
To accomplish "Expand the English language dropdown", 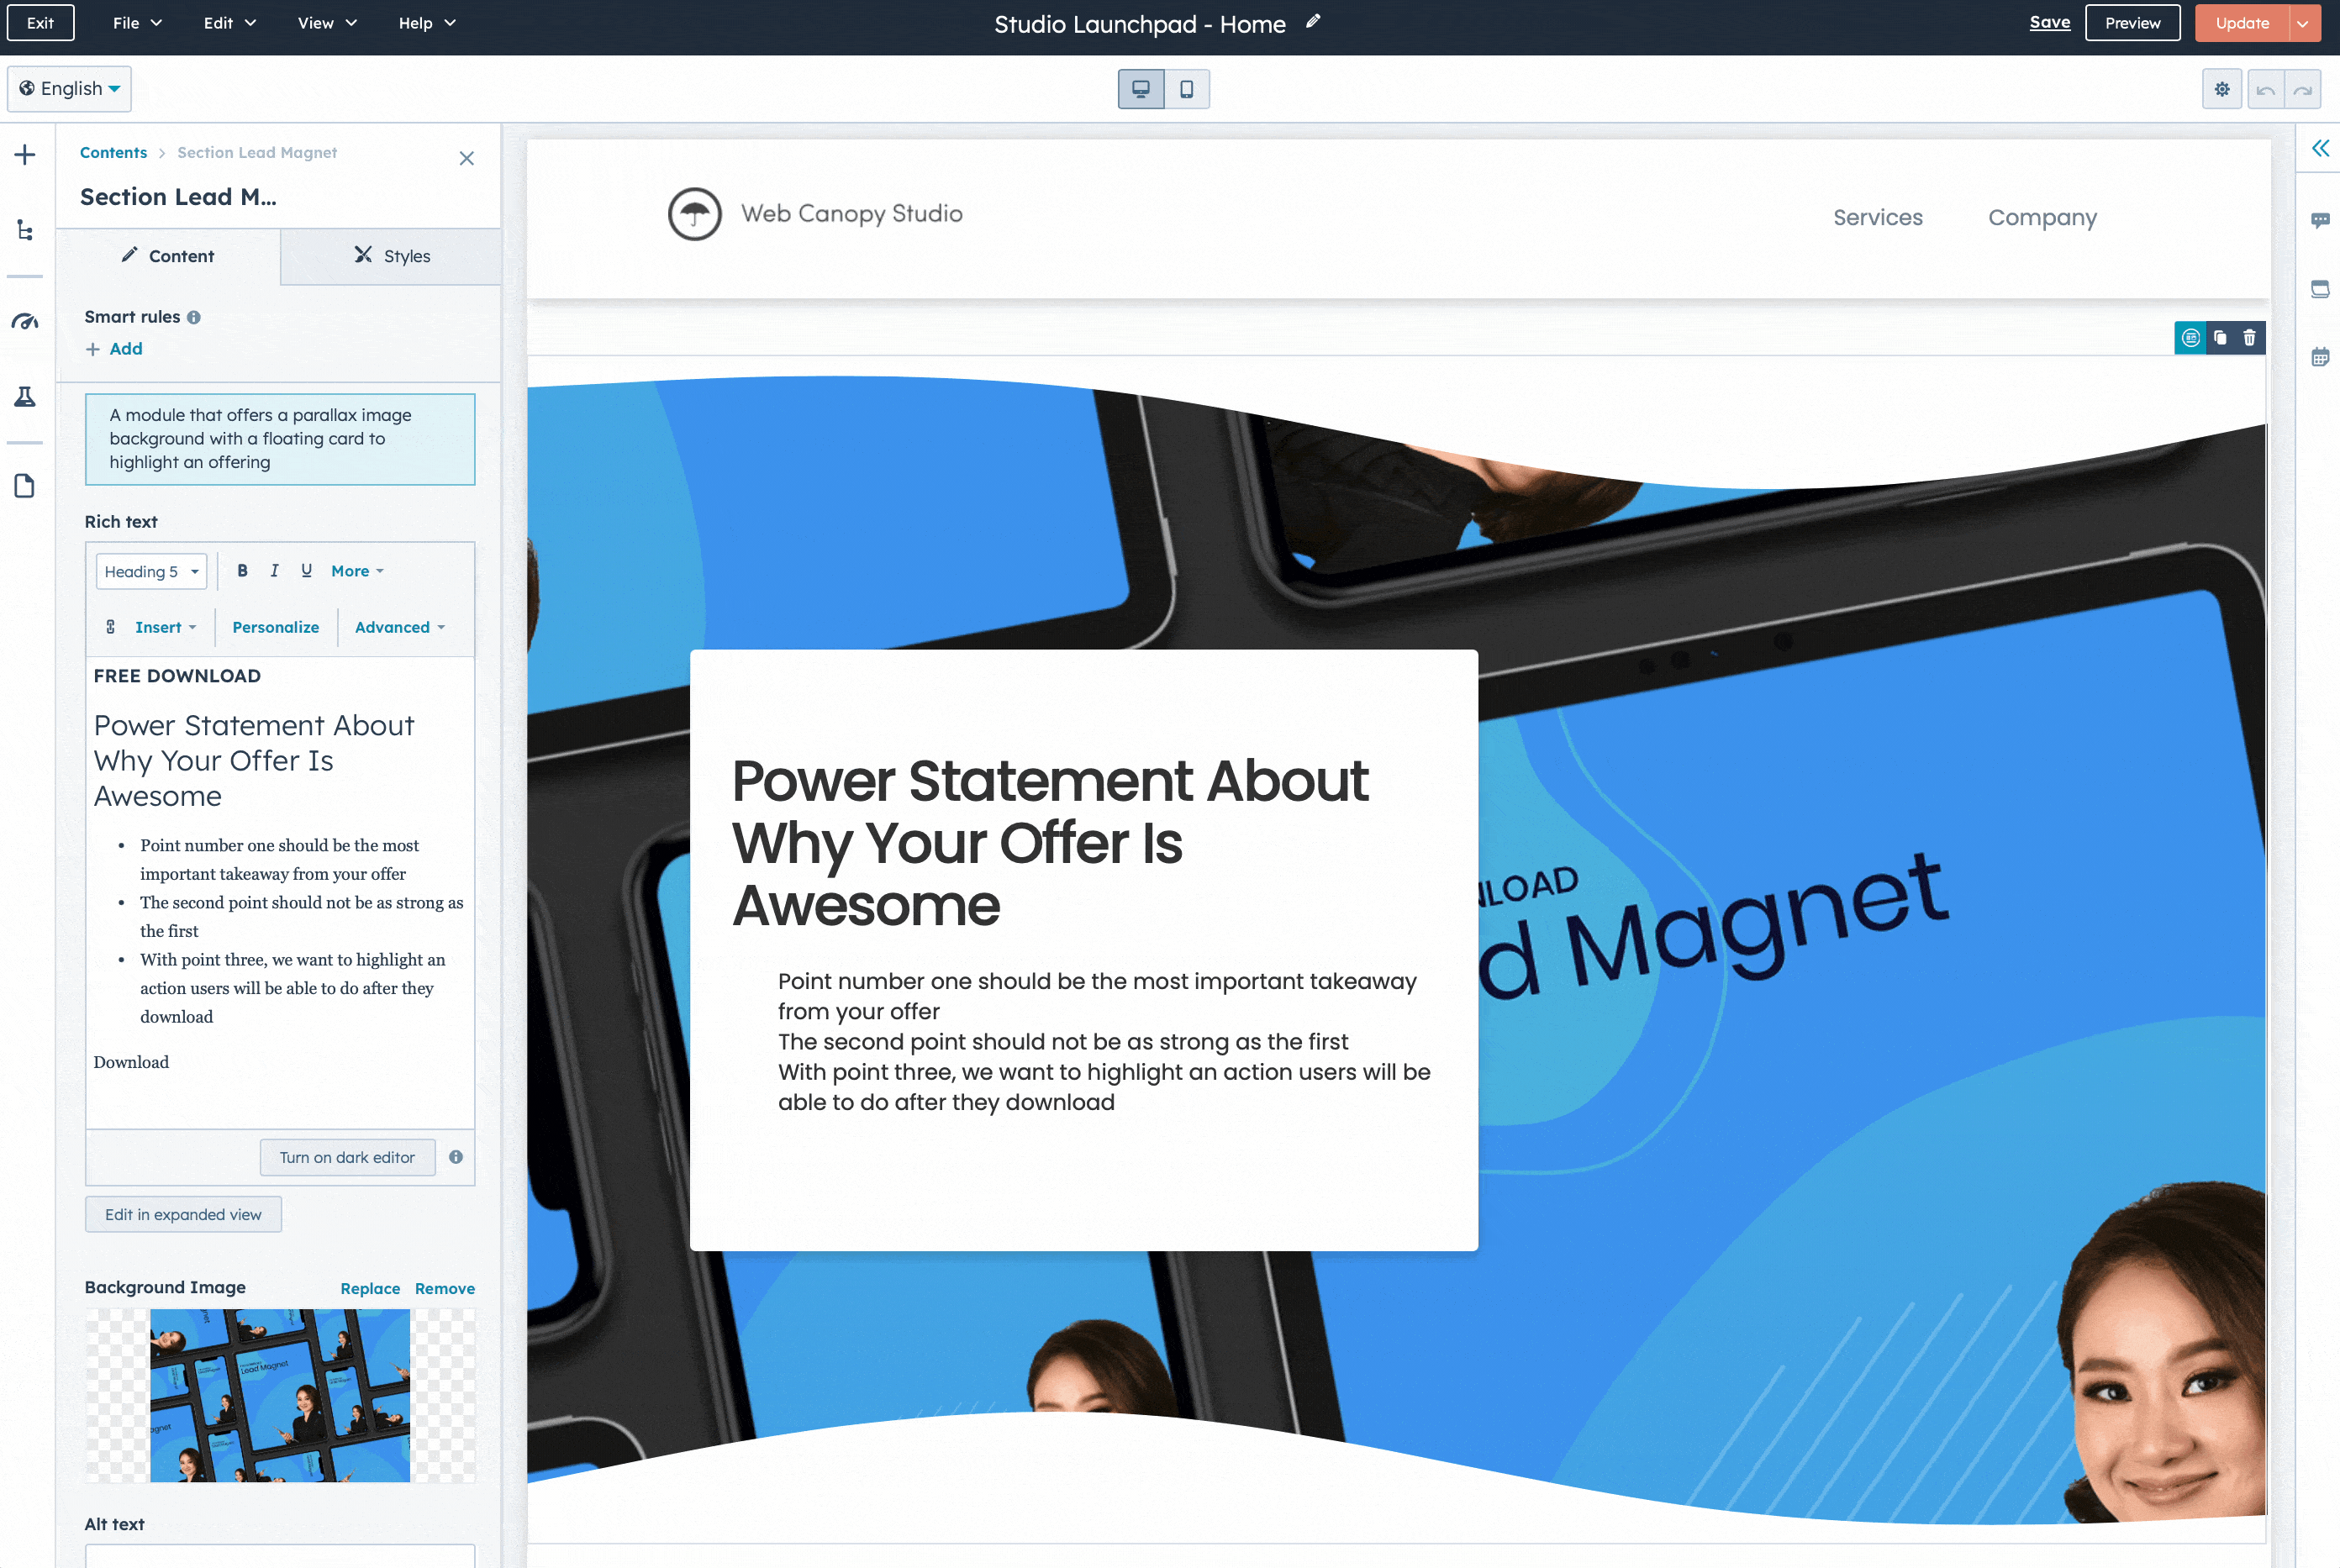I will [x=68, y=88].
